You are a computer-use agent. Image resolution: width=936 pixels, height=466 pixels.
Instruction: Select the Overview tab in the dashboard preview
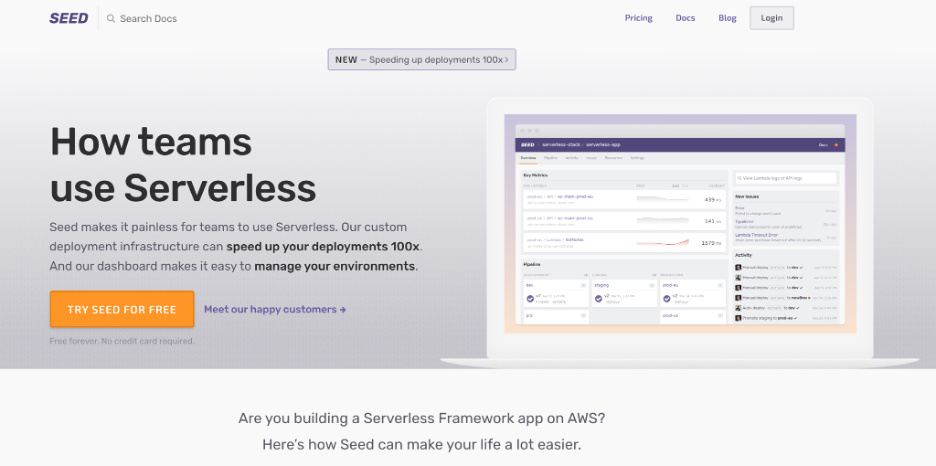(528, 158)
